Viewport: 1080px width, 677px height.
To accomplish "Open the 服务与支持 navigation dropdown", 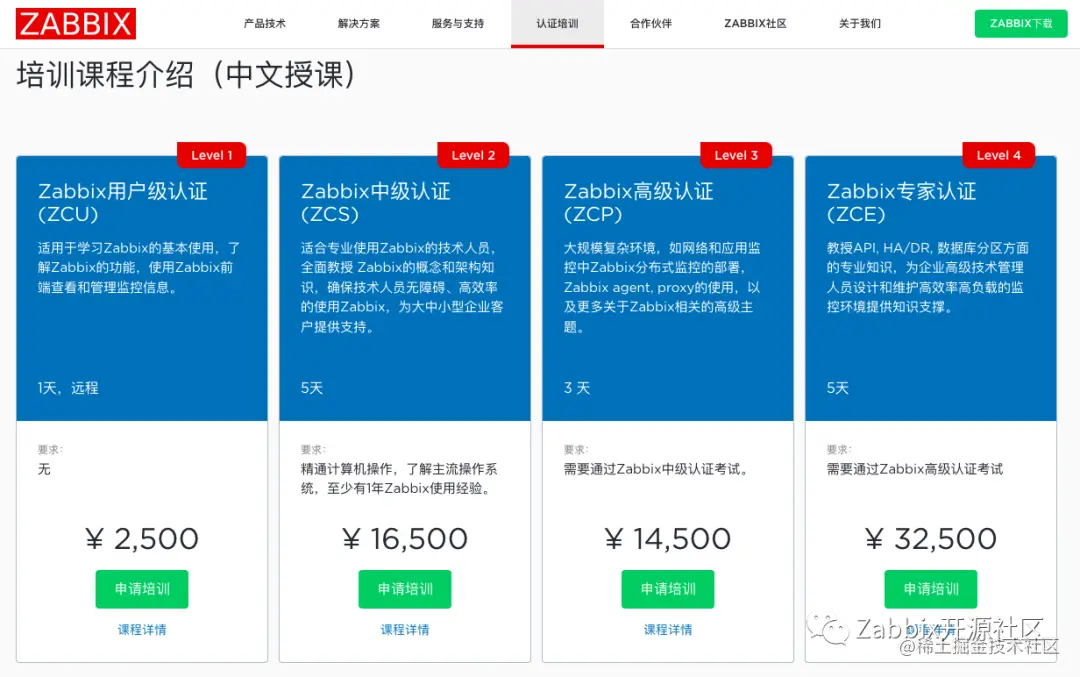I will 456,23.
